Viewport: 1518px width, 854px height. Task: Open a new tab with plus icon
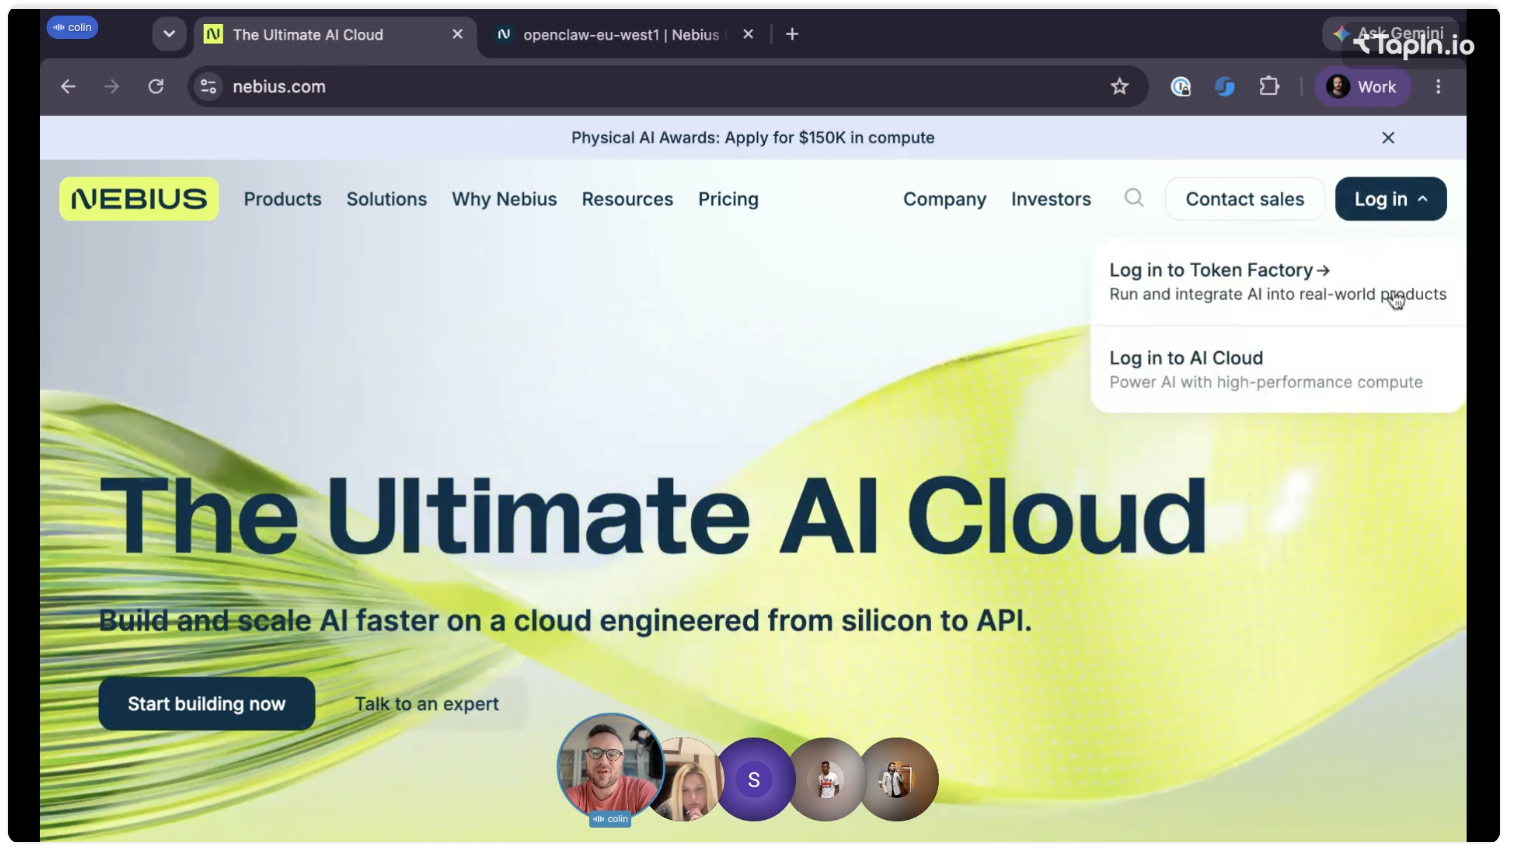click(792, 34)
